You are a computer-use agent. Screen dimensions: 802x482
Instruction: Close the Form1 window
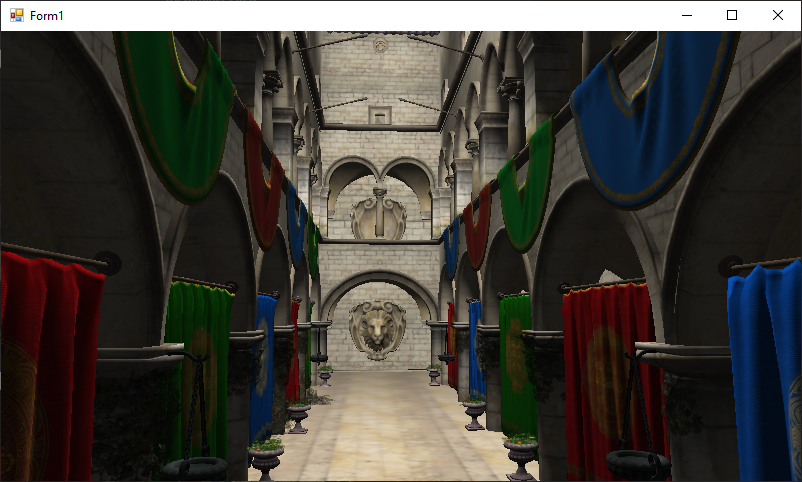click(778, 16)
